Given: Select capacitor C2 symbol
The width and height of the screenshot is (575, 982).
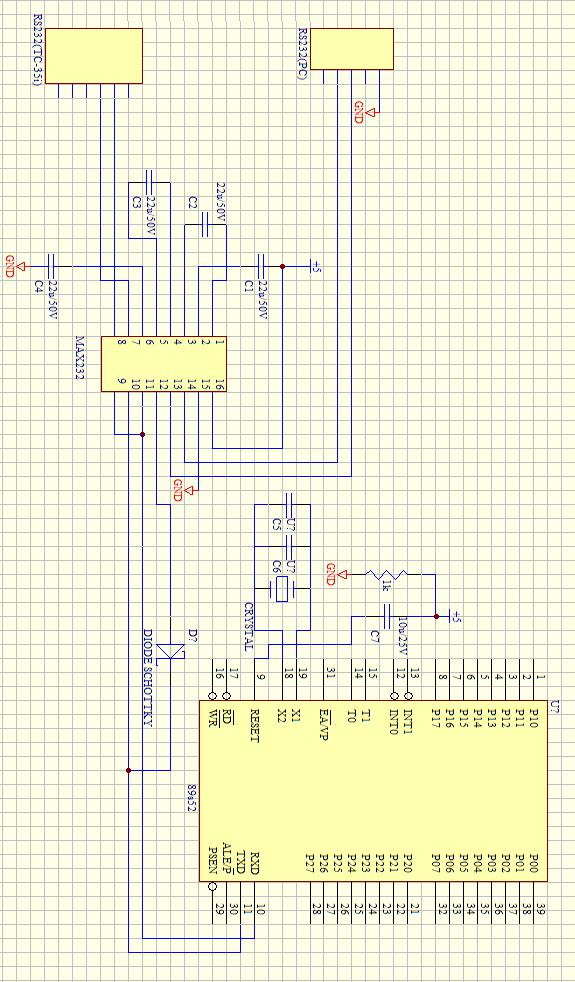Looking at the screenshot, I should coord(205,225).
